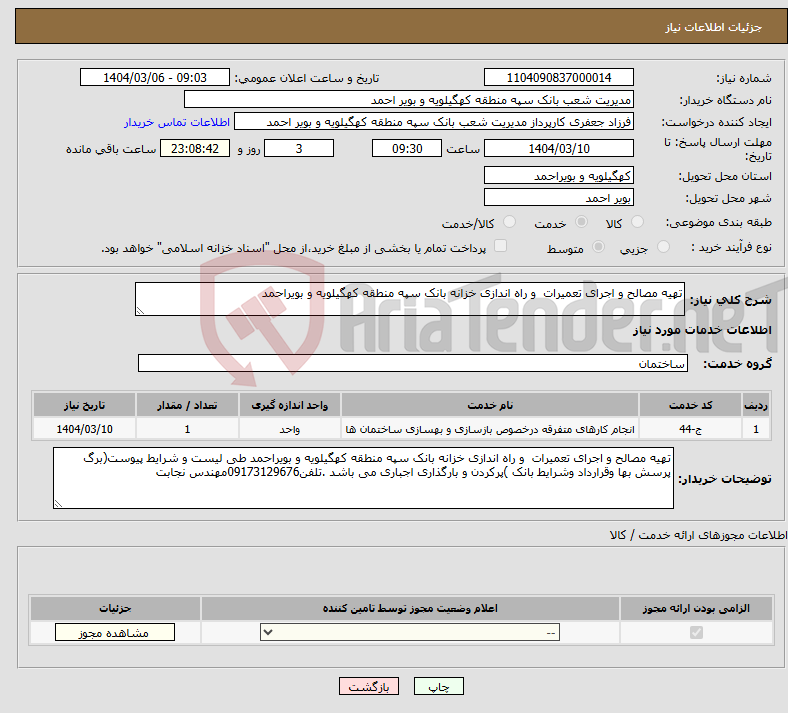Click the remaining days field showing 3

299,148
